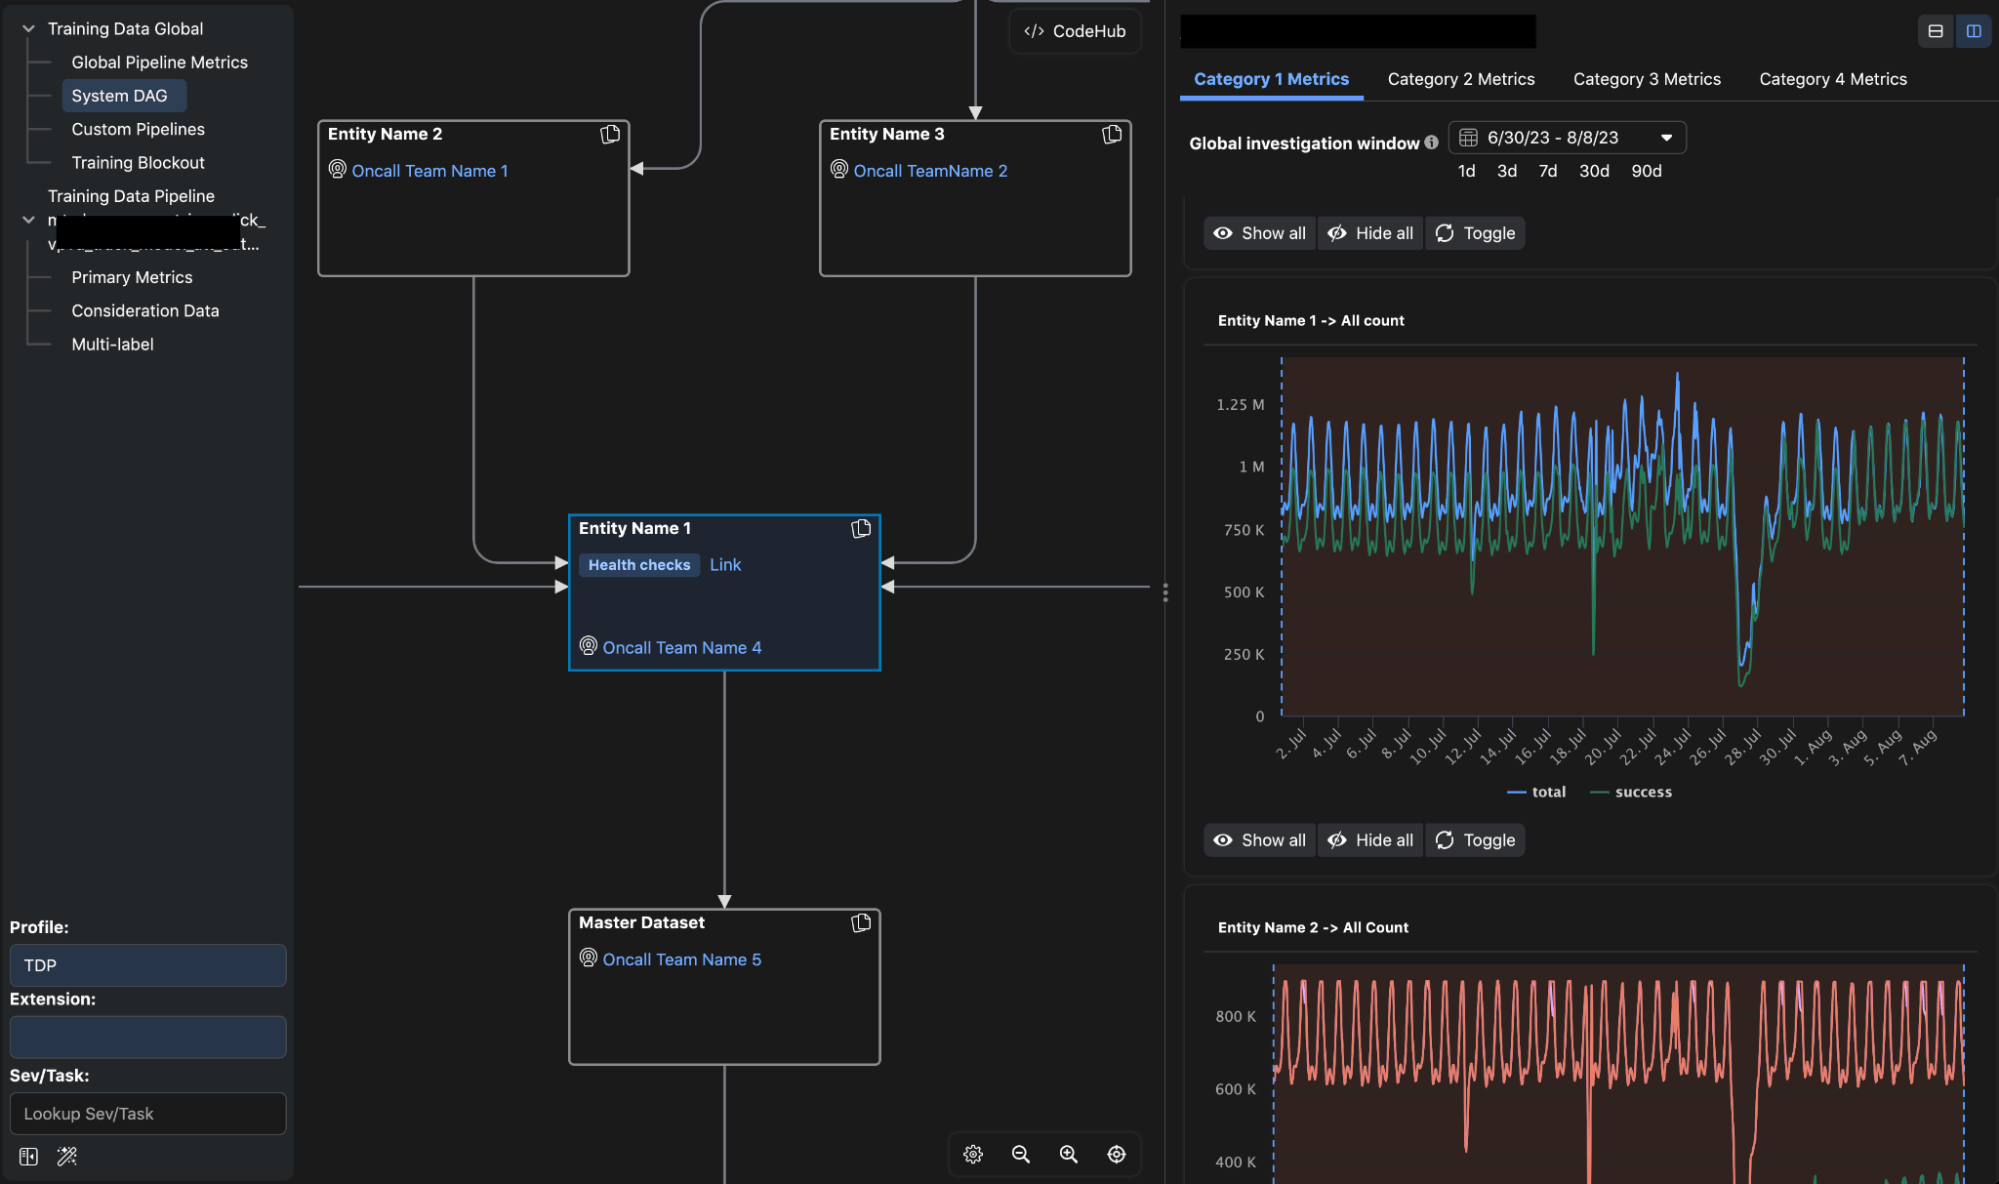The height and width of the screenshot is (1184, 1999).
Task: Switch to Category 2 Metrics tab
Action: (x=1460, y=79)
